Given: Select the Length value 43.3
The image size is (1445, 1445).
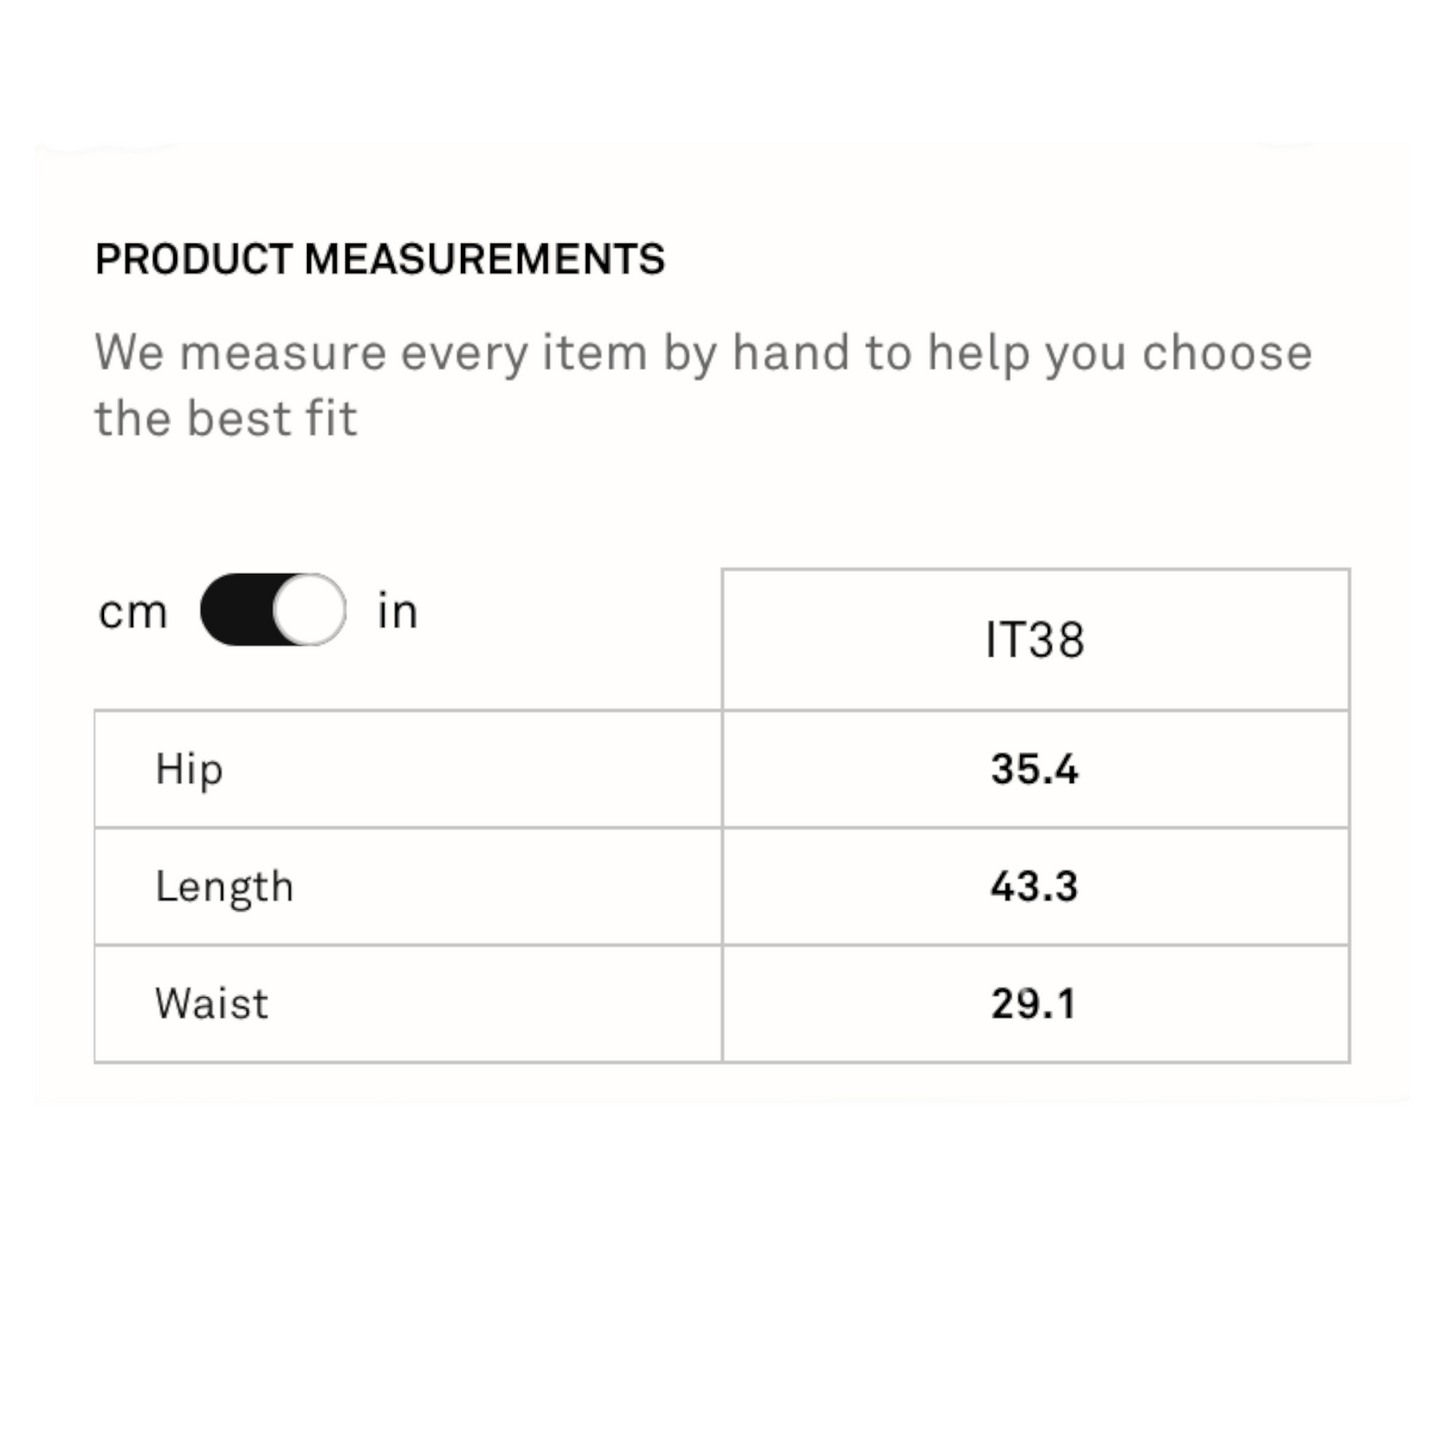Looking at the screenshot, I should click(1035, 887).
